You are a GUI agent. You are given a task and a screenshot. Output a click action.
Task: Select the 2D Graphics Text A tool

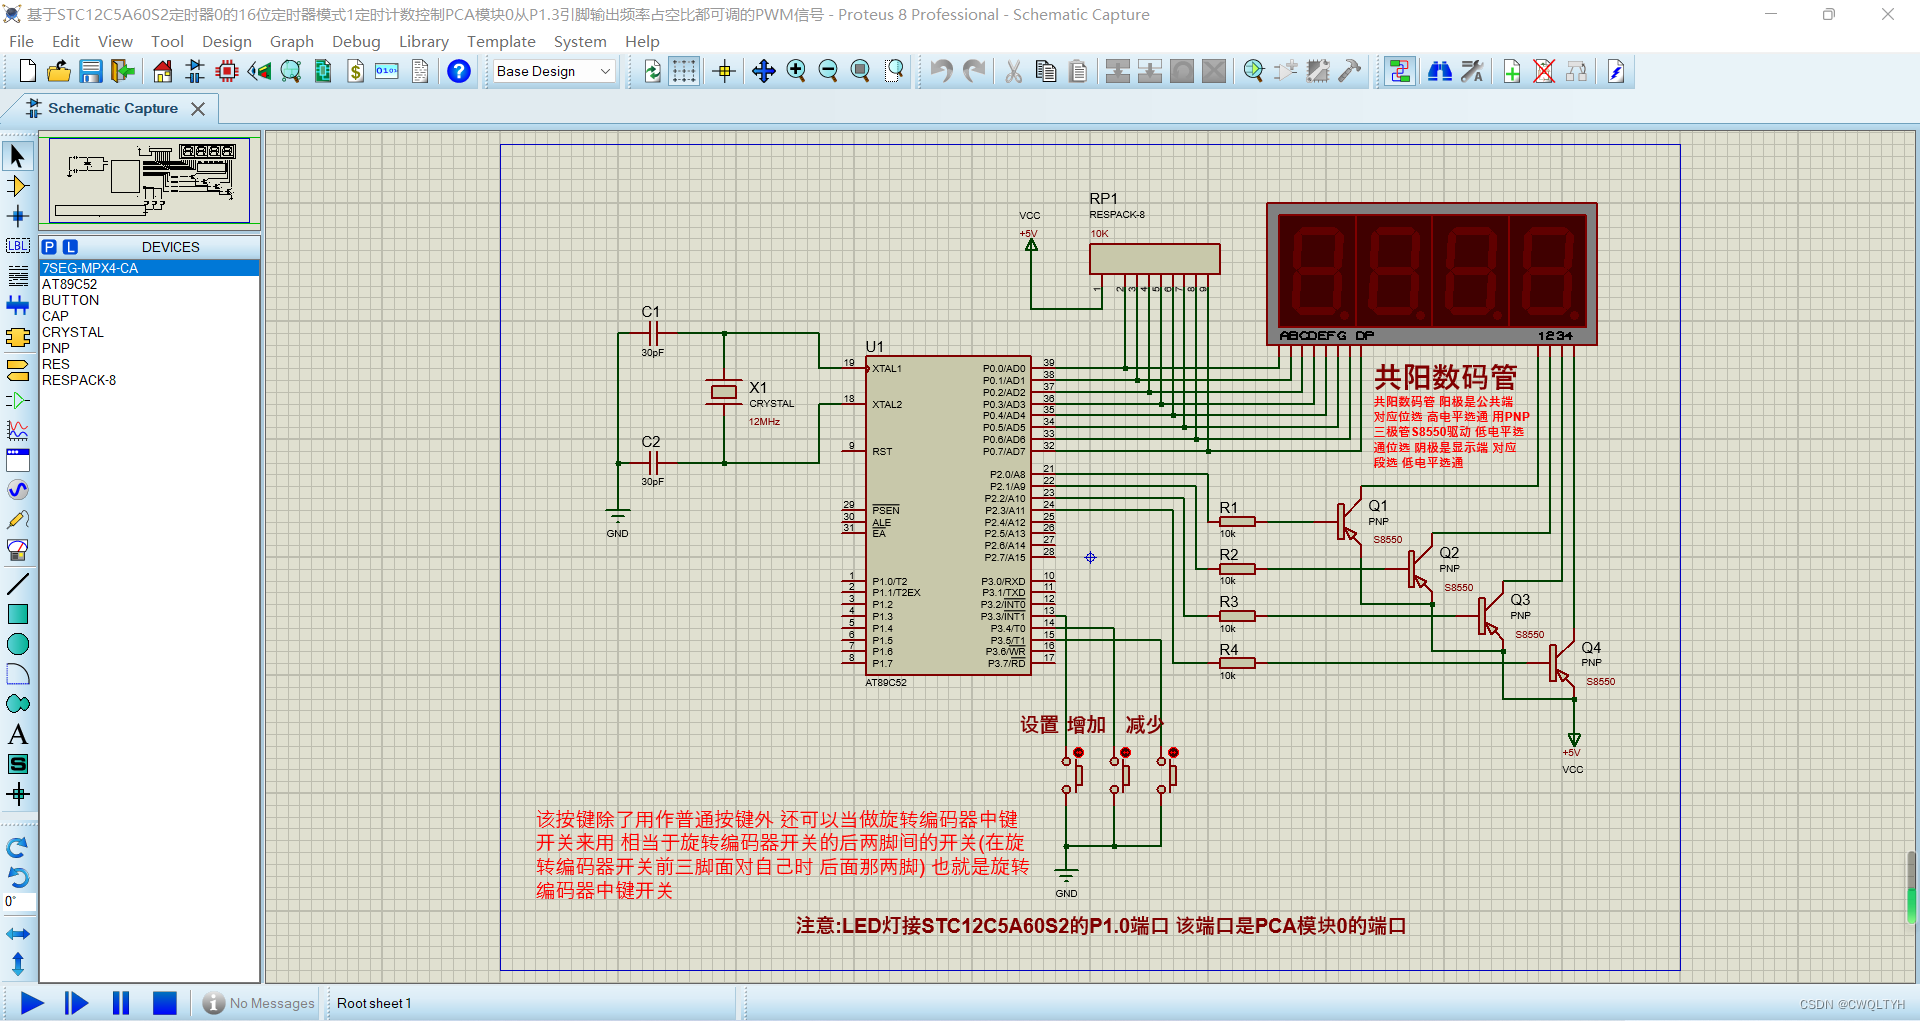pyautogui.click(x=18, y=734)
